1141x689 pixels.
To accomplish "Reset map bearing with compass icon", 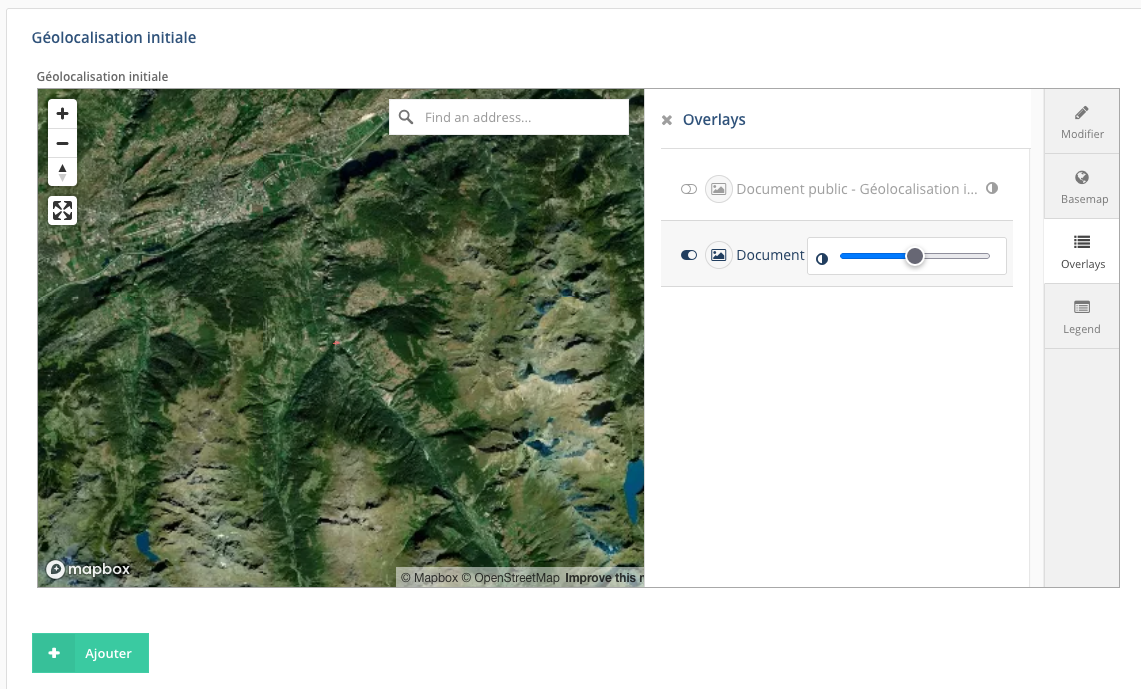I will click(62, 172).
